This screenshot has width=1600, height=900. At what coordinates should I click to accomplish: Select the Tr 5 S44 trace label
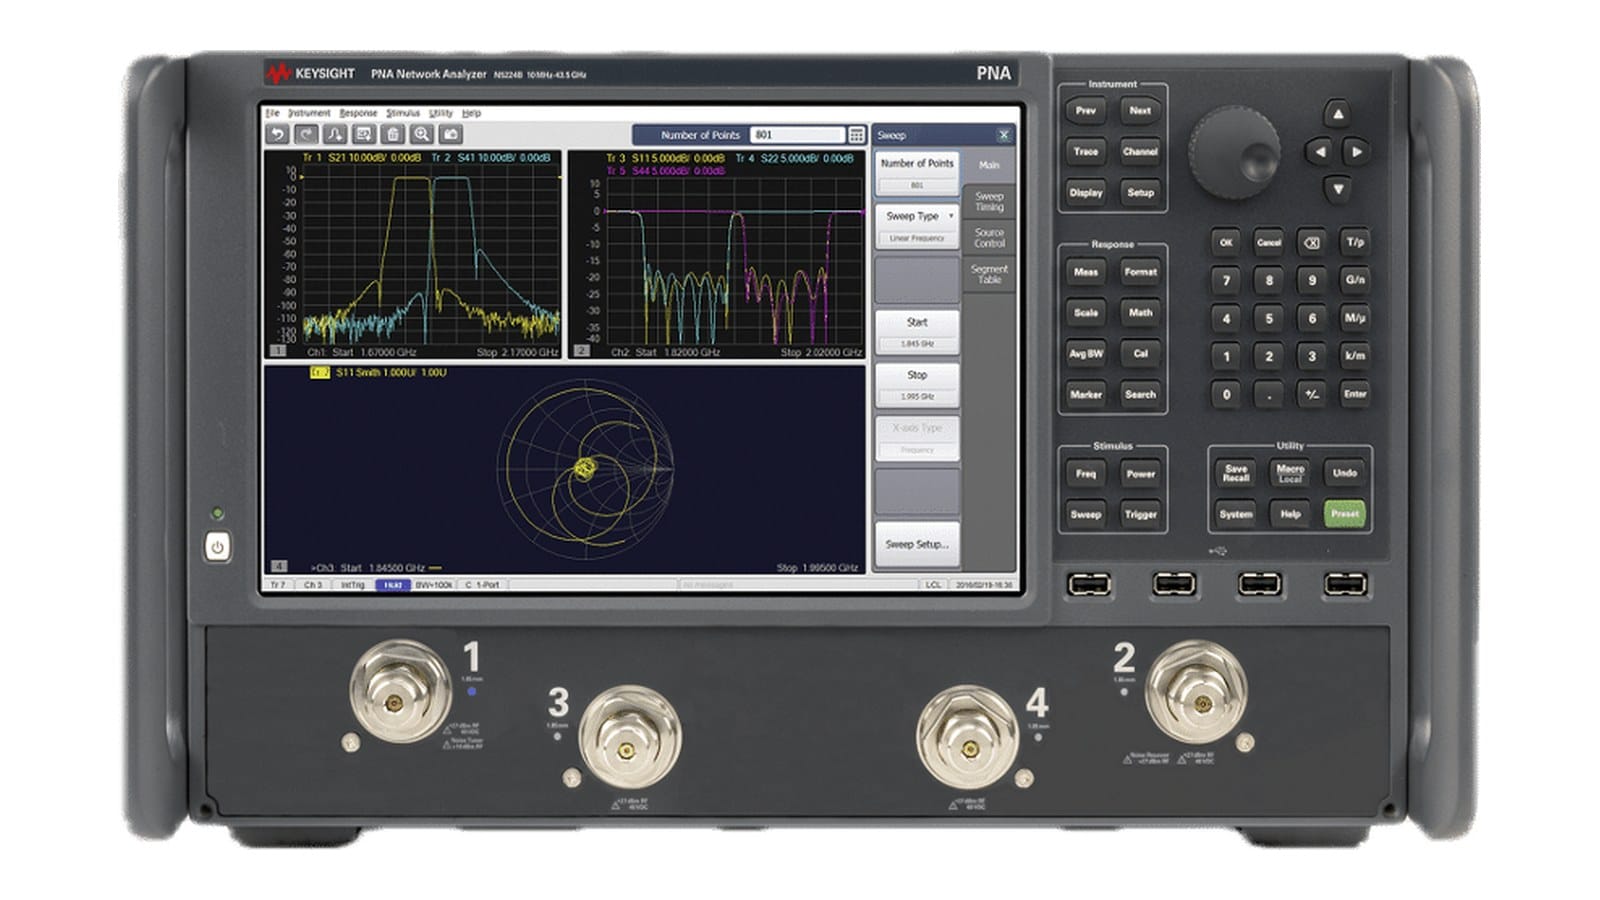[665, 171]
